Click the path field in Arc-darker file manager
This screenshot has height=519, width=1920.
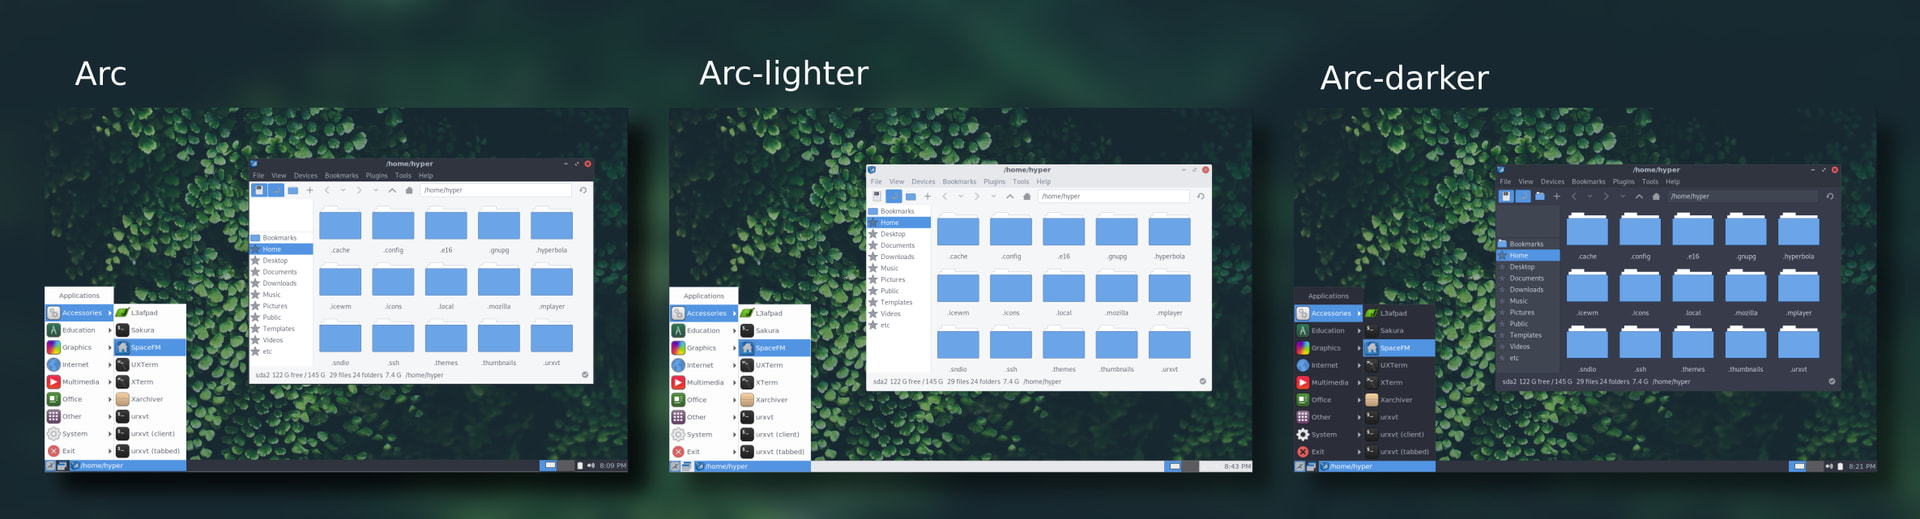tap(1740, 197)
